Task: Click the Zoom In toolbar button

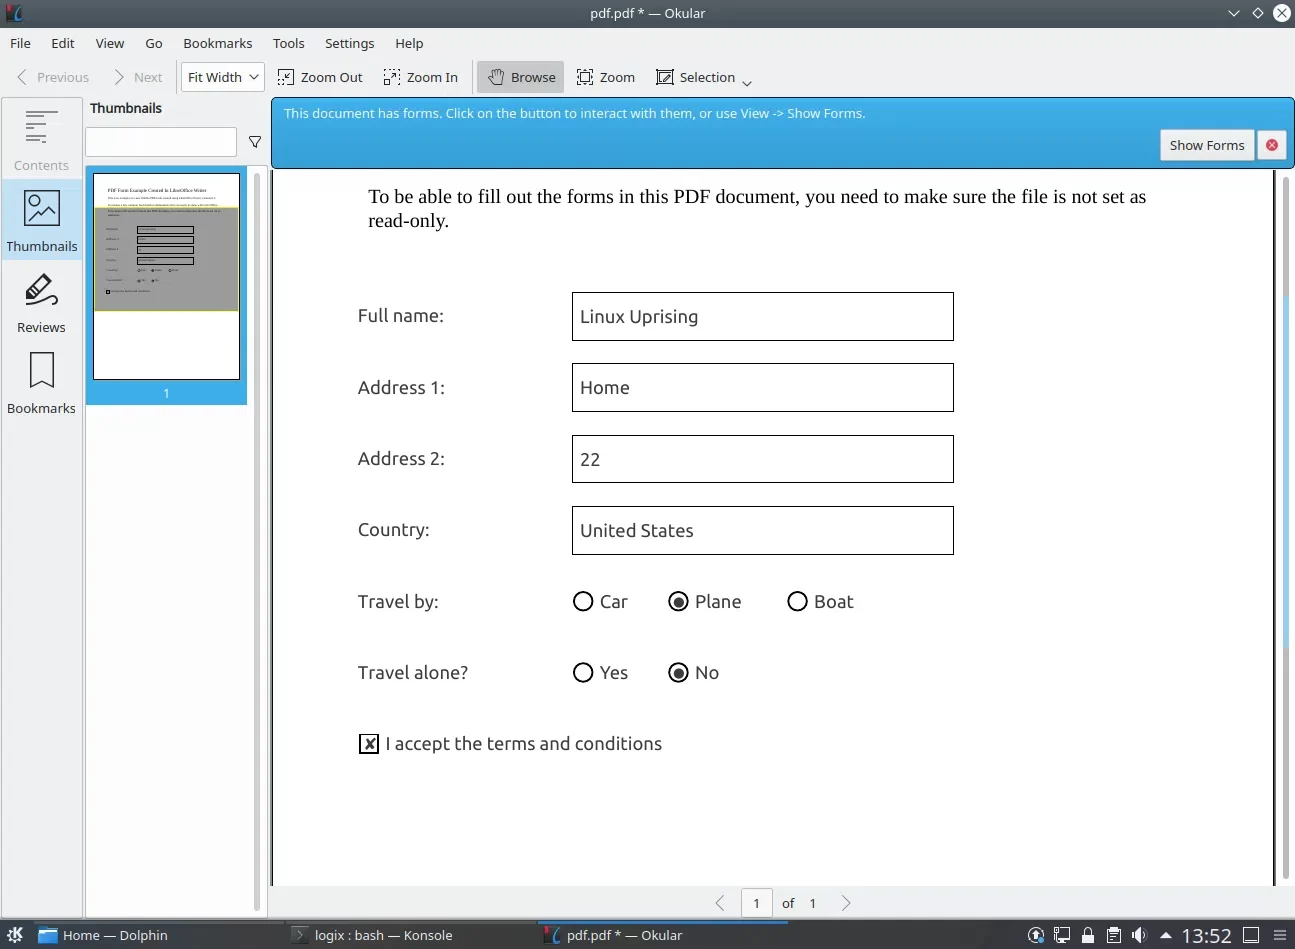Action: click(x=421, y=77)
